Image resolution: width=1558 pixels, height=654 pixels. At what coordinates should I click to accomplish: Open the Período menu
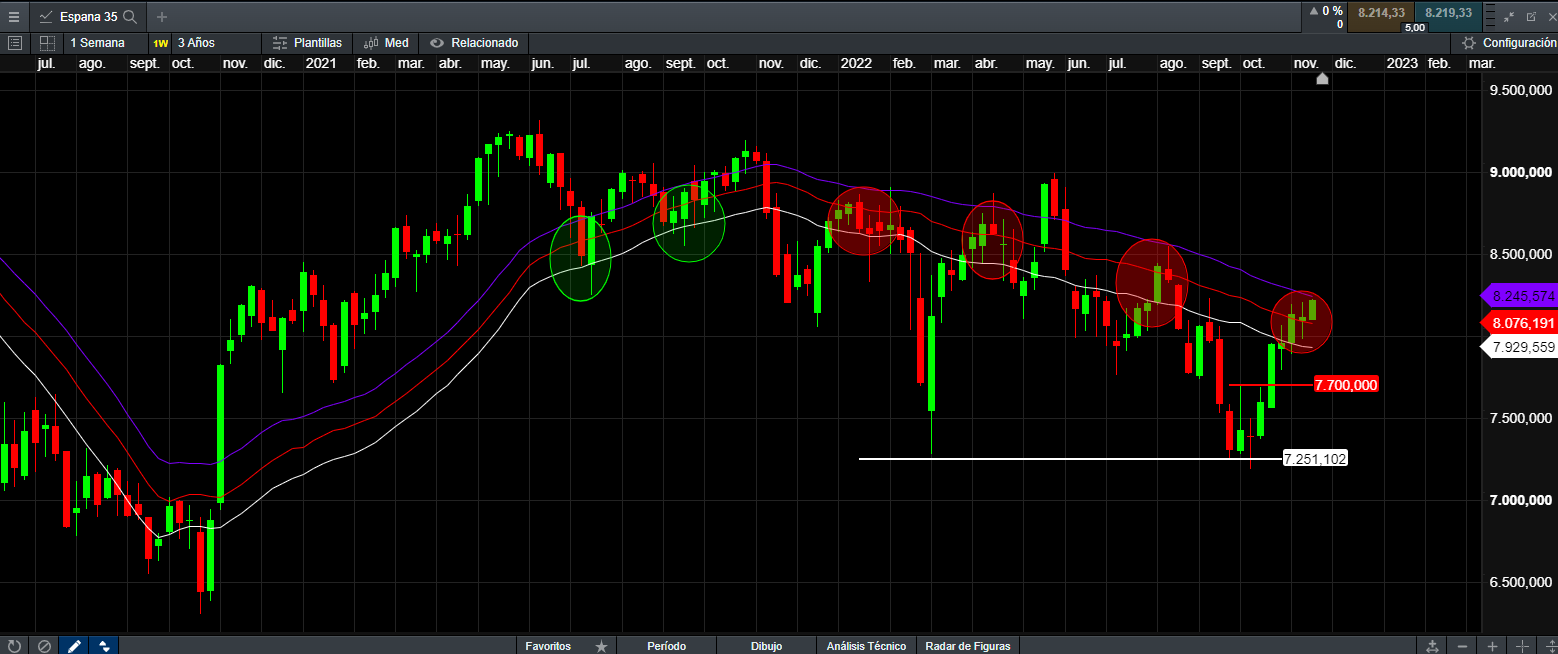667,646
